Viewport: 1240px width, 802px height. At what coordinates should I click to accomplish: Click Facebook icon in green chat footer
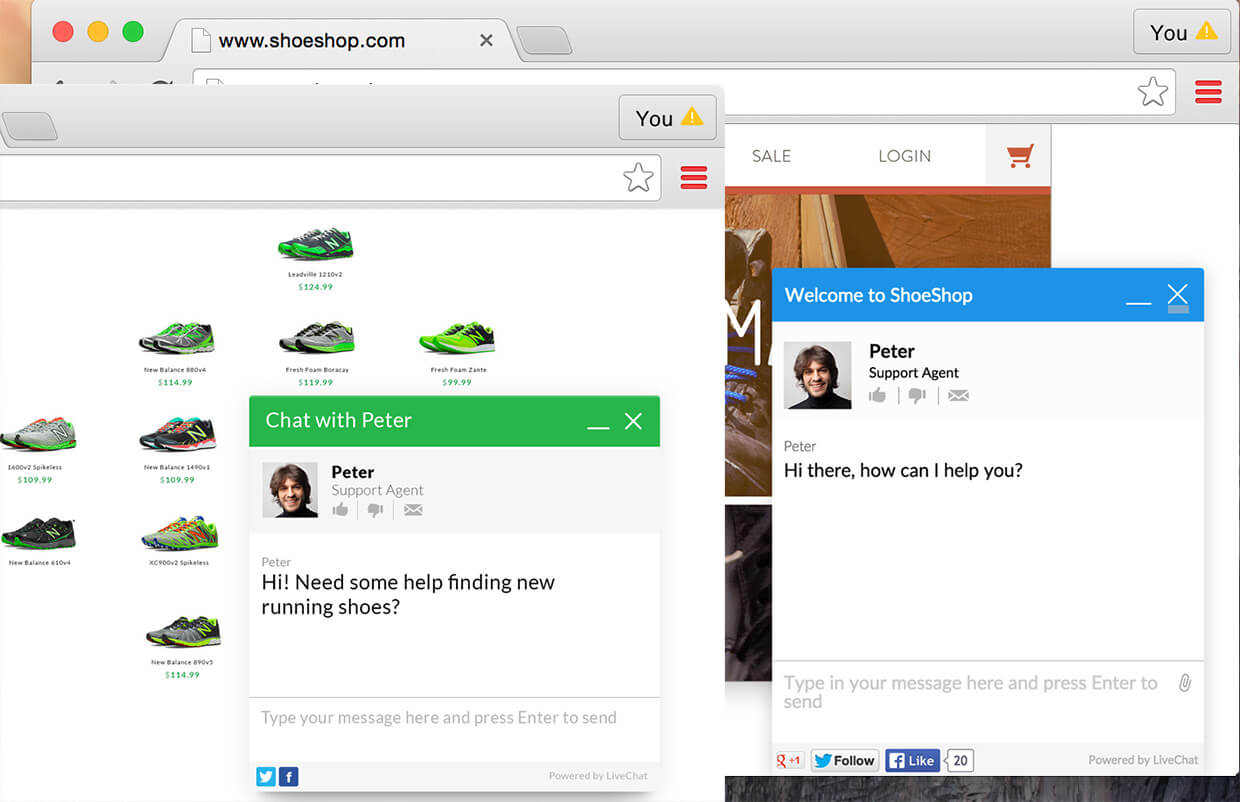288,776
